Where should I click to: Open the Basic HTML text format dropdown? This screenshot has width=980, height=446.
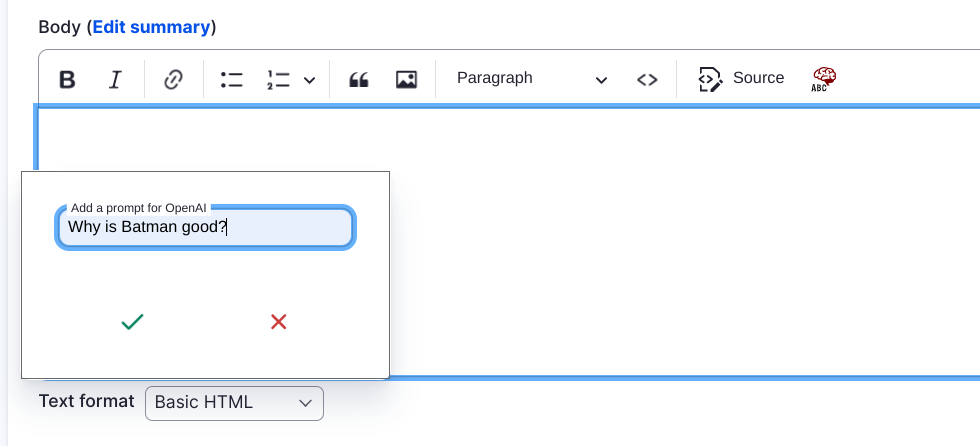pyautogui.click(x=234, y=403)
